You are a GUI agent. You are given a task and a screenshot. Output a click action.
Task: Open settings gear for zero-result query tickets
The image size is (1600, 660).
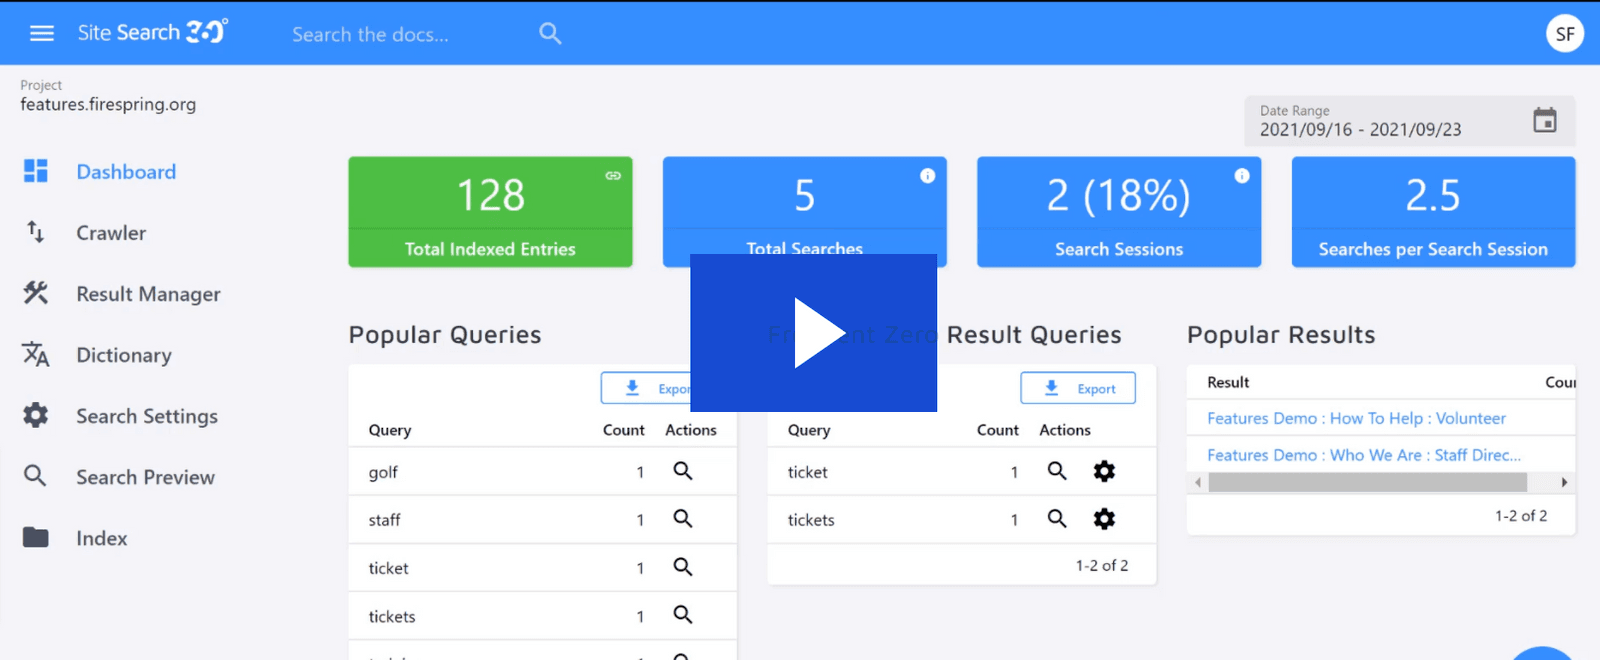pyautogui.click(x=1104, y=519)
